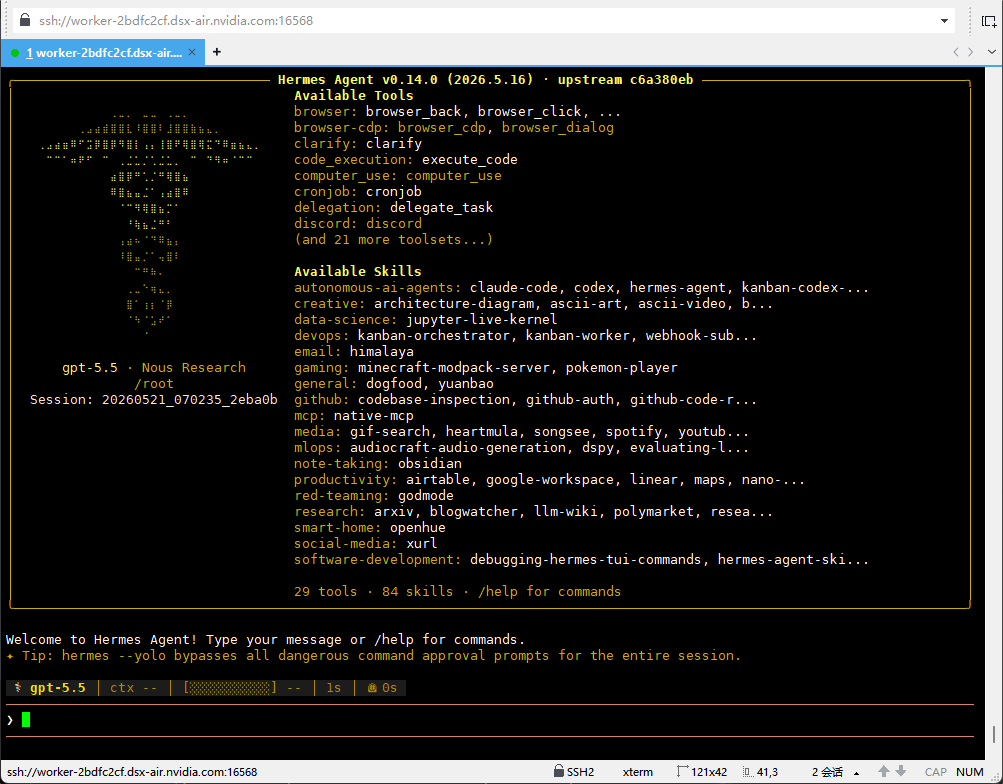Click the 41,3 cursor position indicator

coord(761,772)
